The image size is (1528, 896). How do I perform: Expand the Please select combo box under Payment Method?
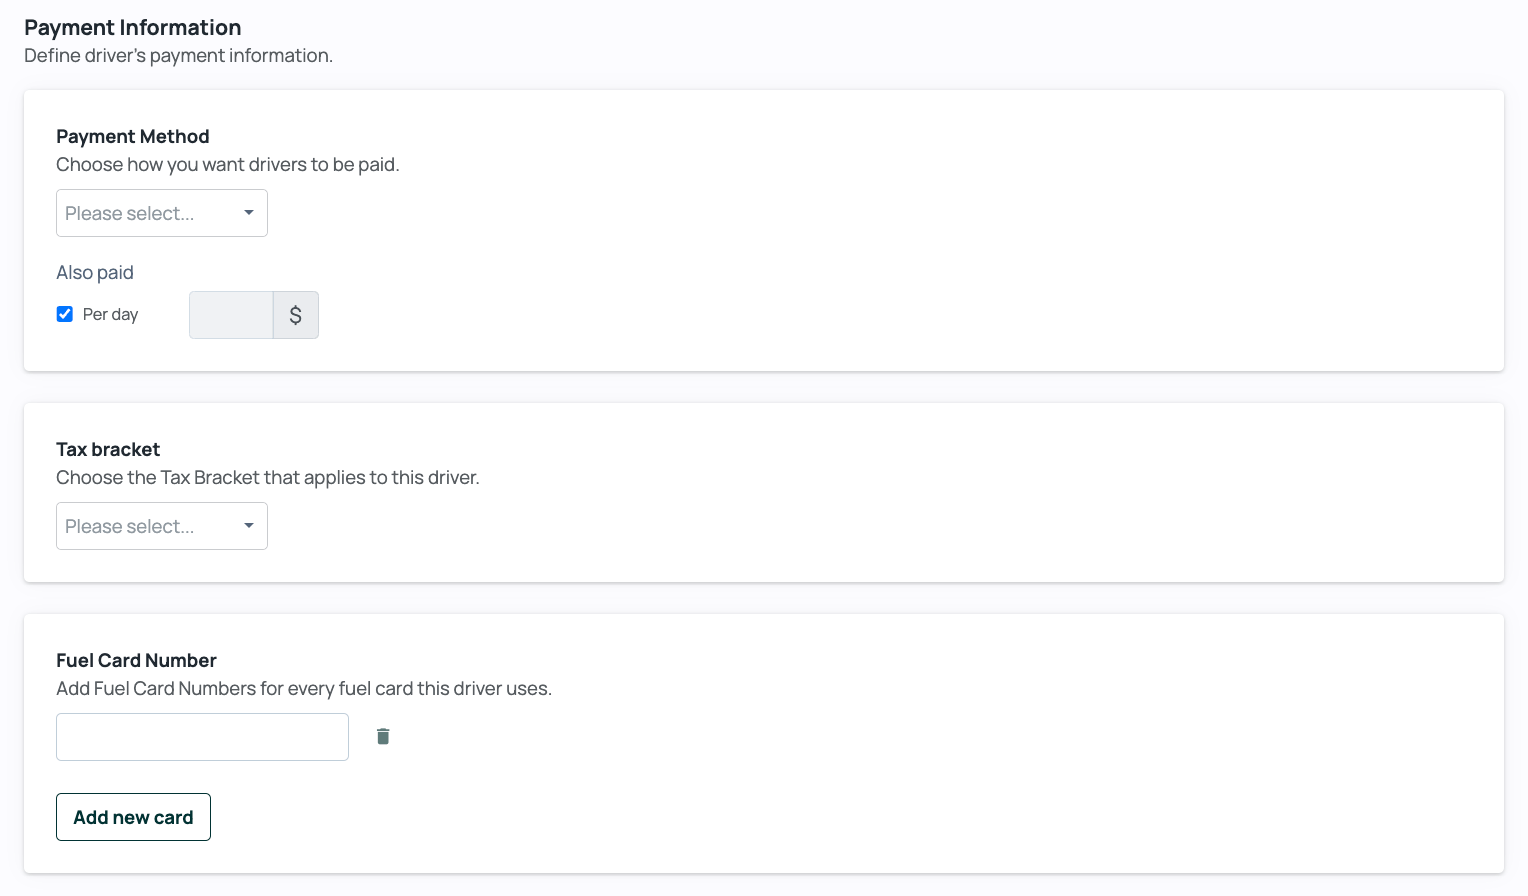(161, 213)
